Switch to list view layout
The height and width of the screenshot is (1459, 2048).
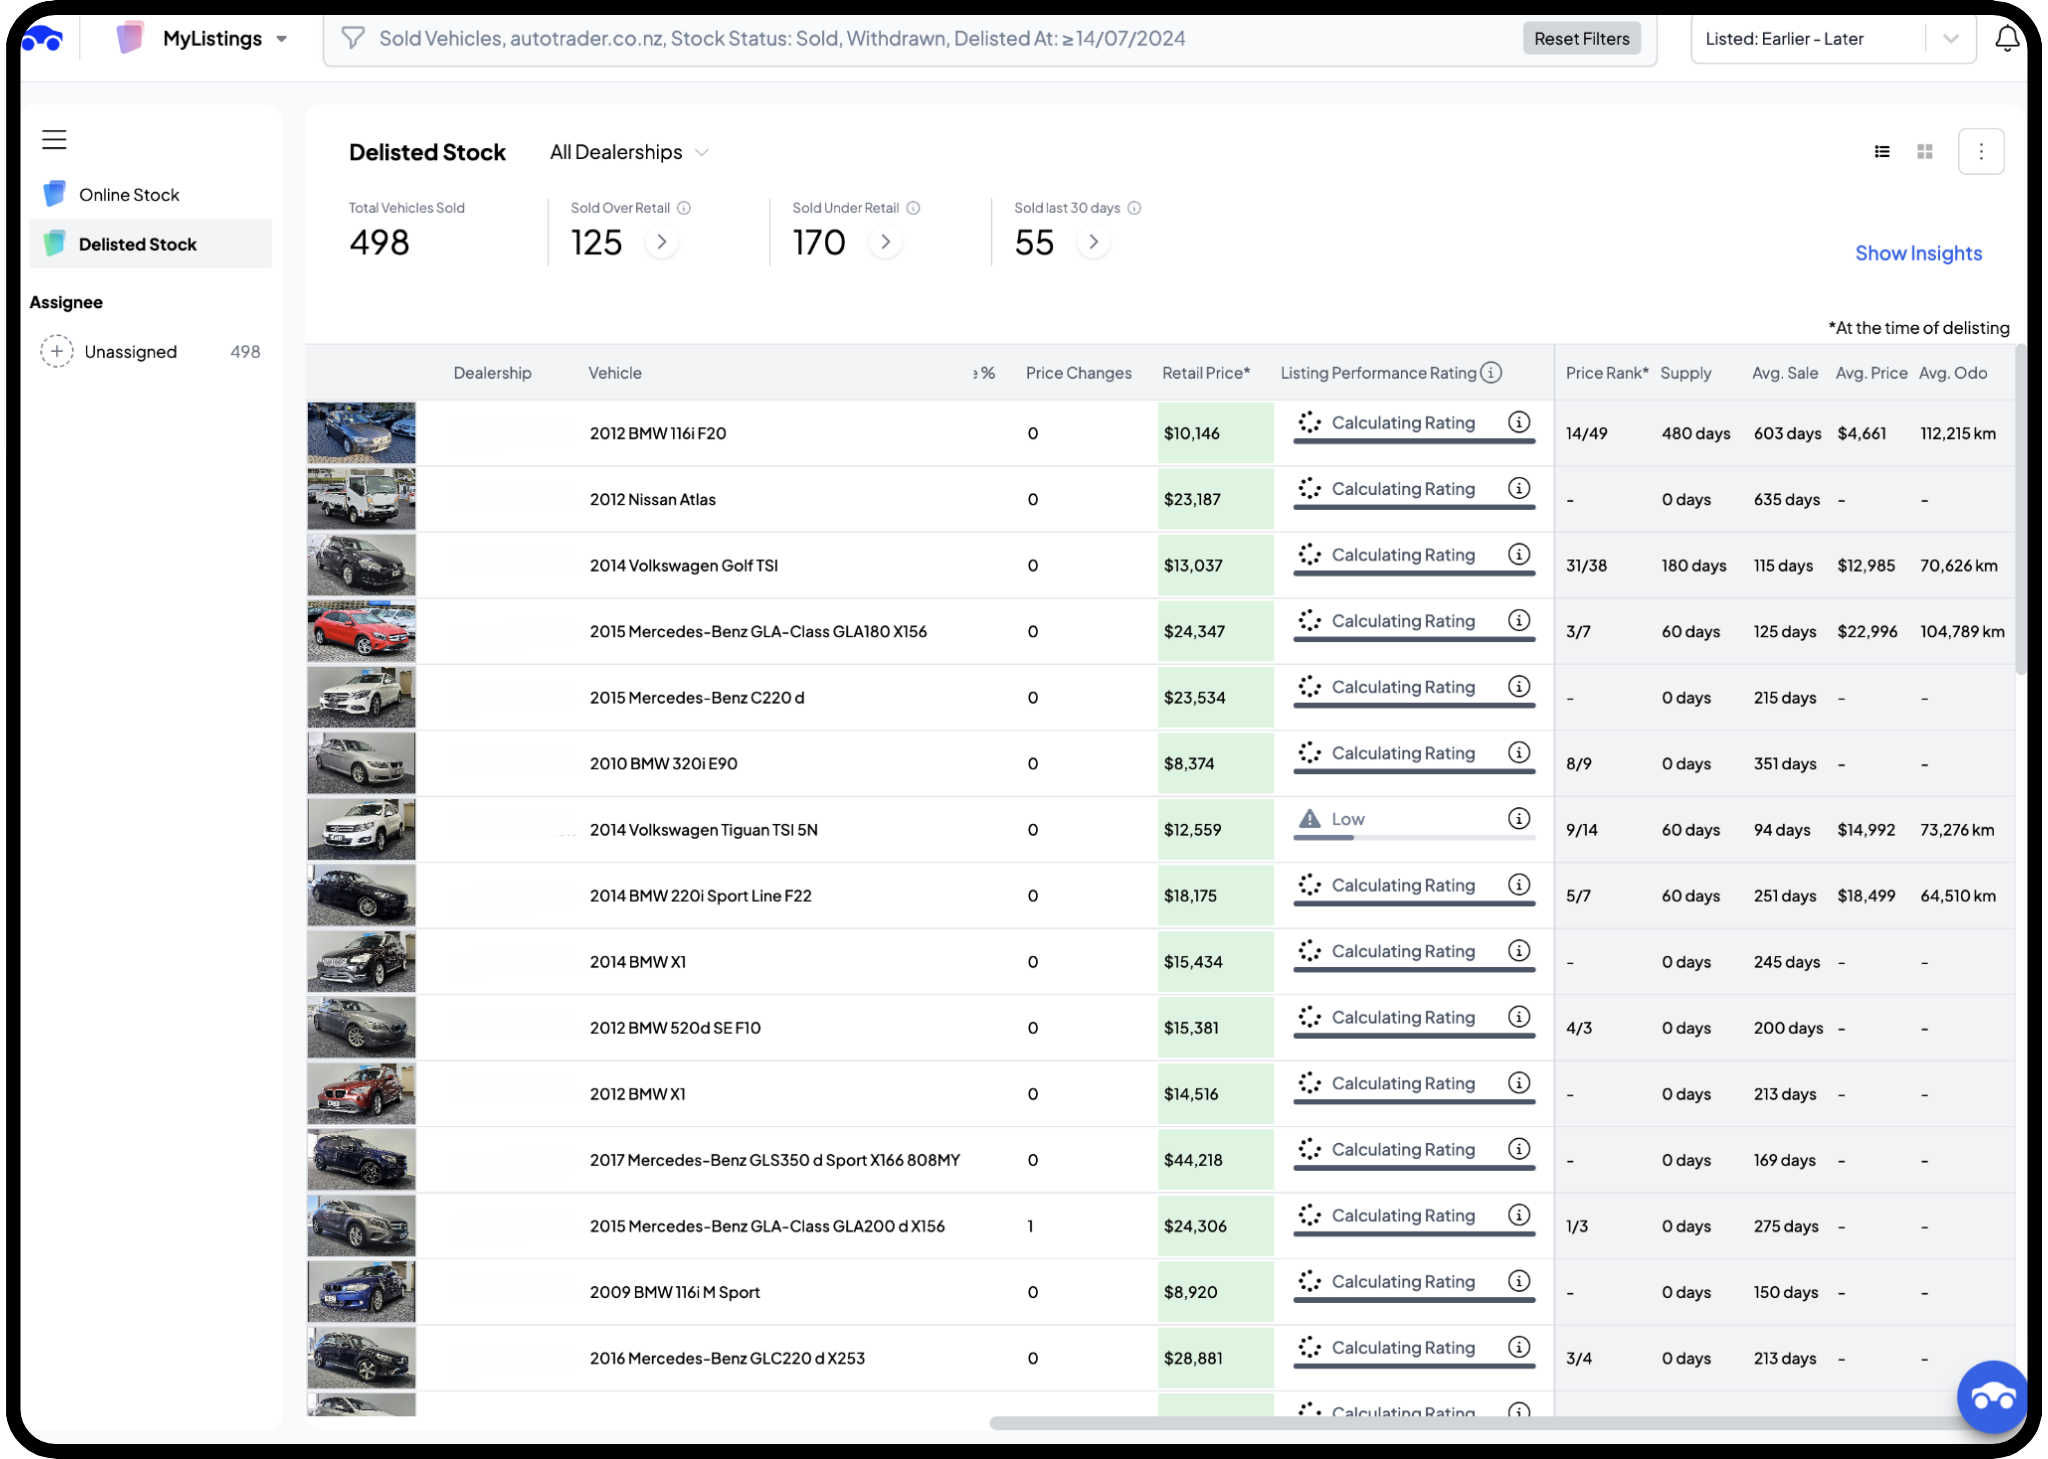pos(1882,152)
